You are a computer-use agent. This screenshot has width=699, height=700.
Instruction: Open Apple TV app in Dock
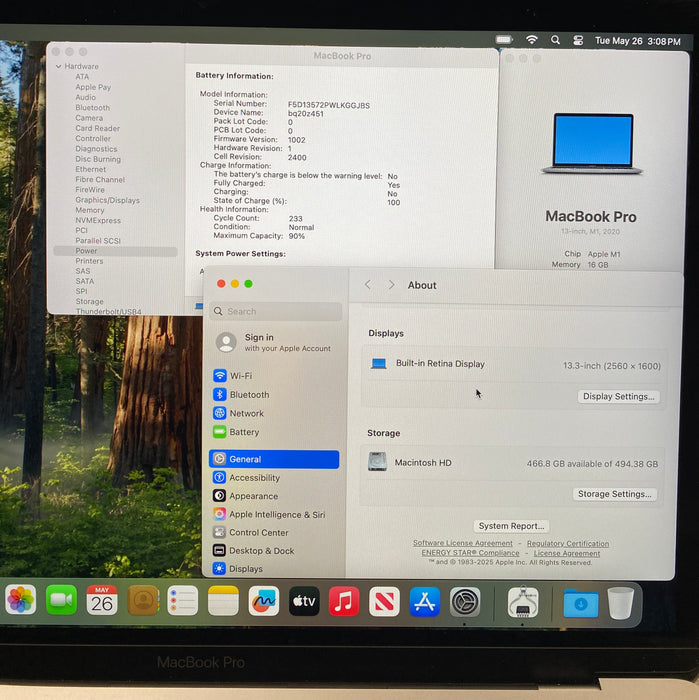[x=304, y=601]
